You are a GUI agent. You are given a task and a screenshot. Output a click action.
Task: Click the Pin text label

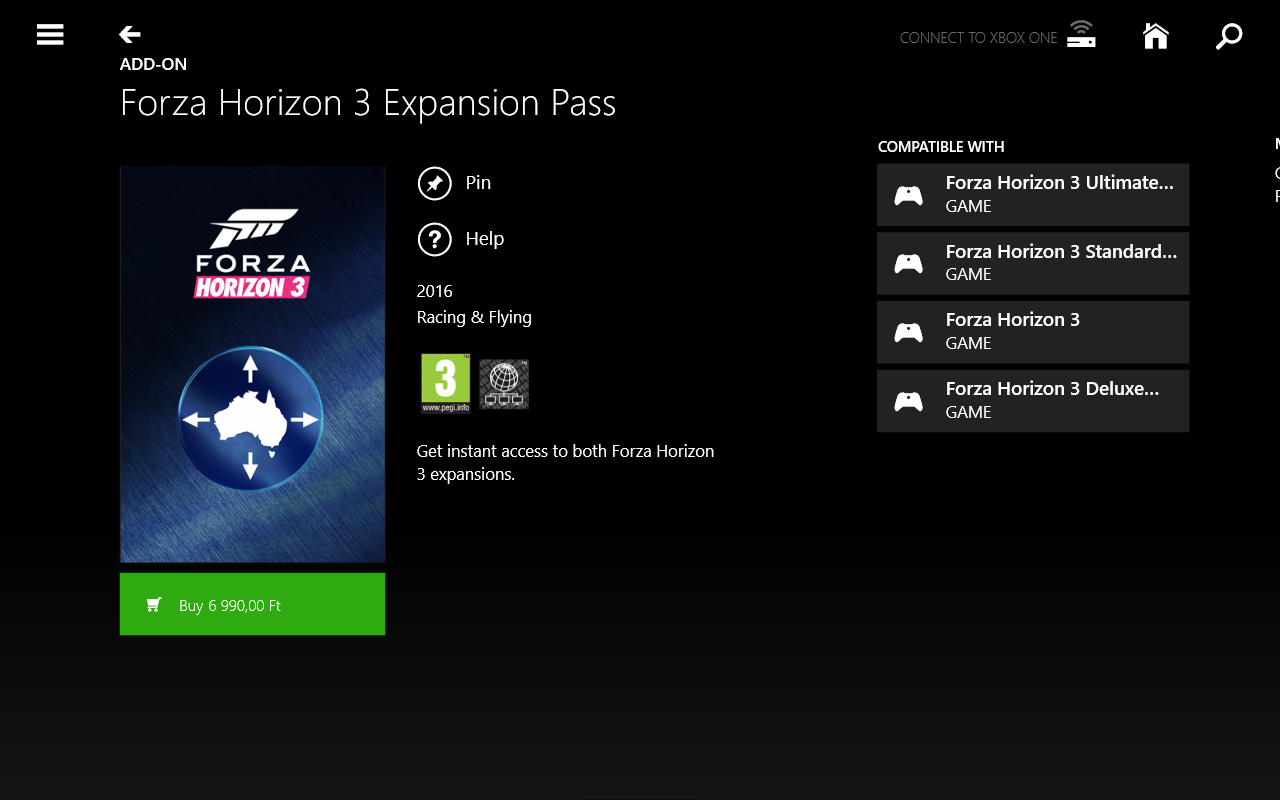point(478,183)
